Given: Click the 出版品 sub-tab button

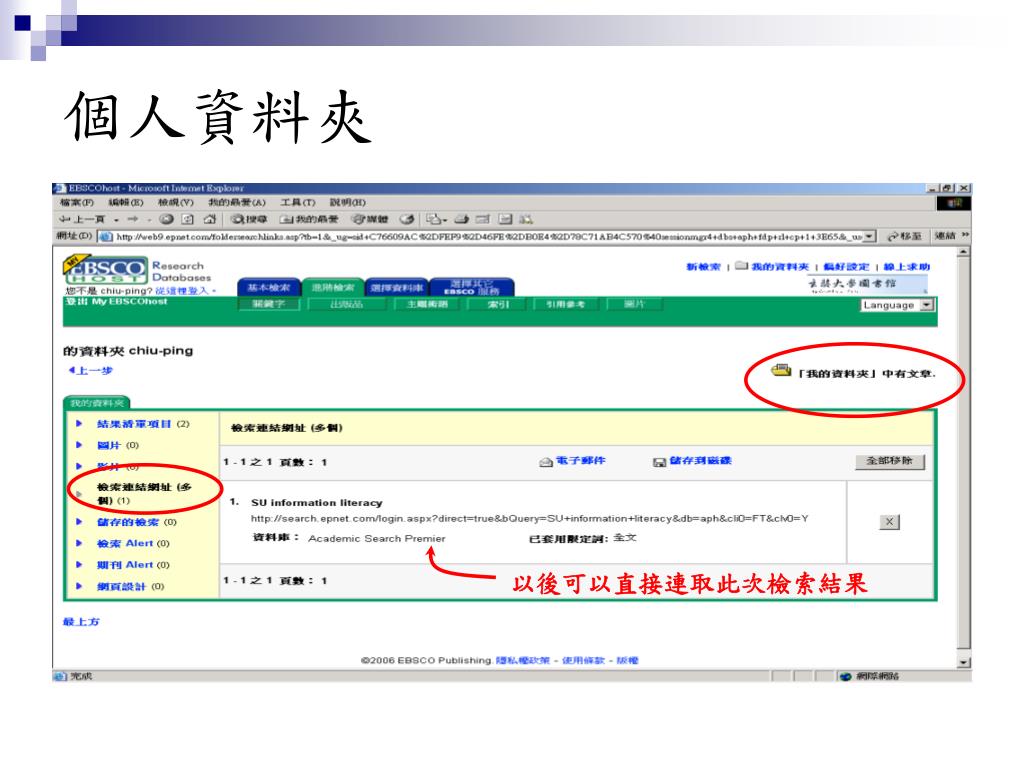Looking at the screenshot, I should point(347,304).
